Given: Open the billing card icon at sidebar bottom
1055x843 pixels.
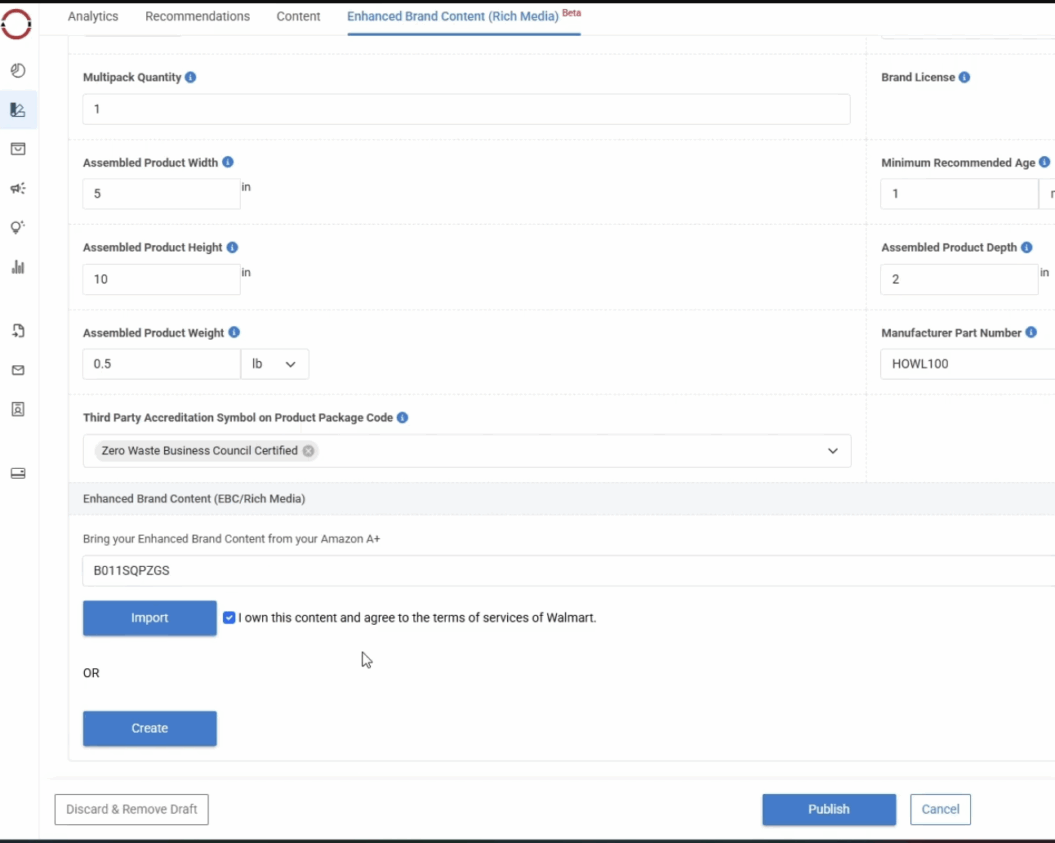Looking at the screenshot, I should 17,472.
